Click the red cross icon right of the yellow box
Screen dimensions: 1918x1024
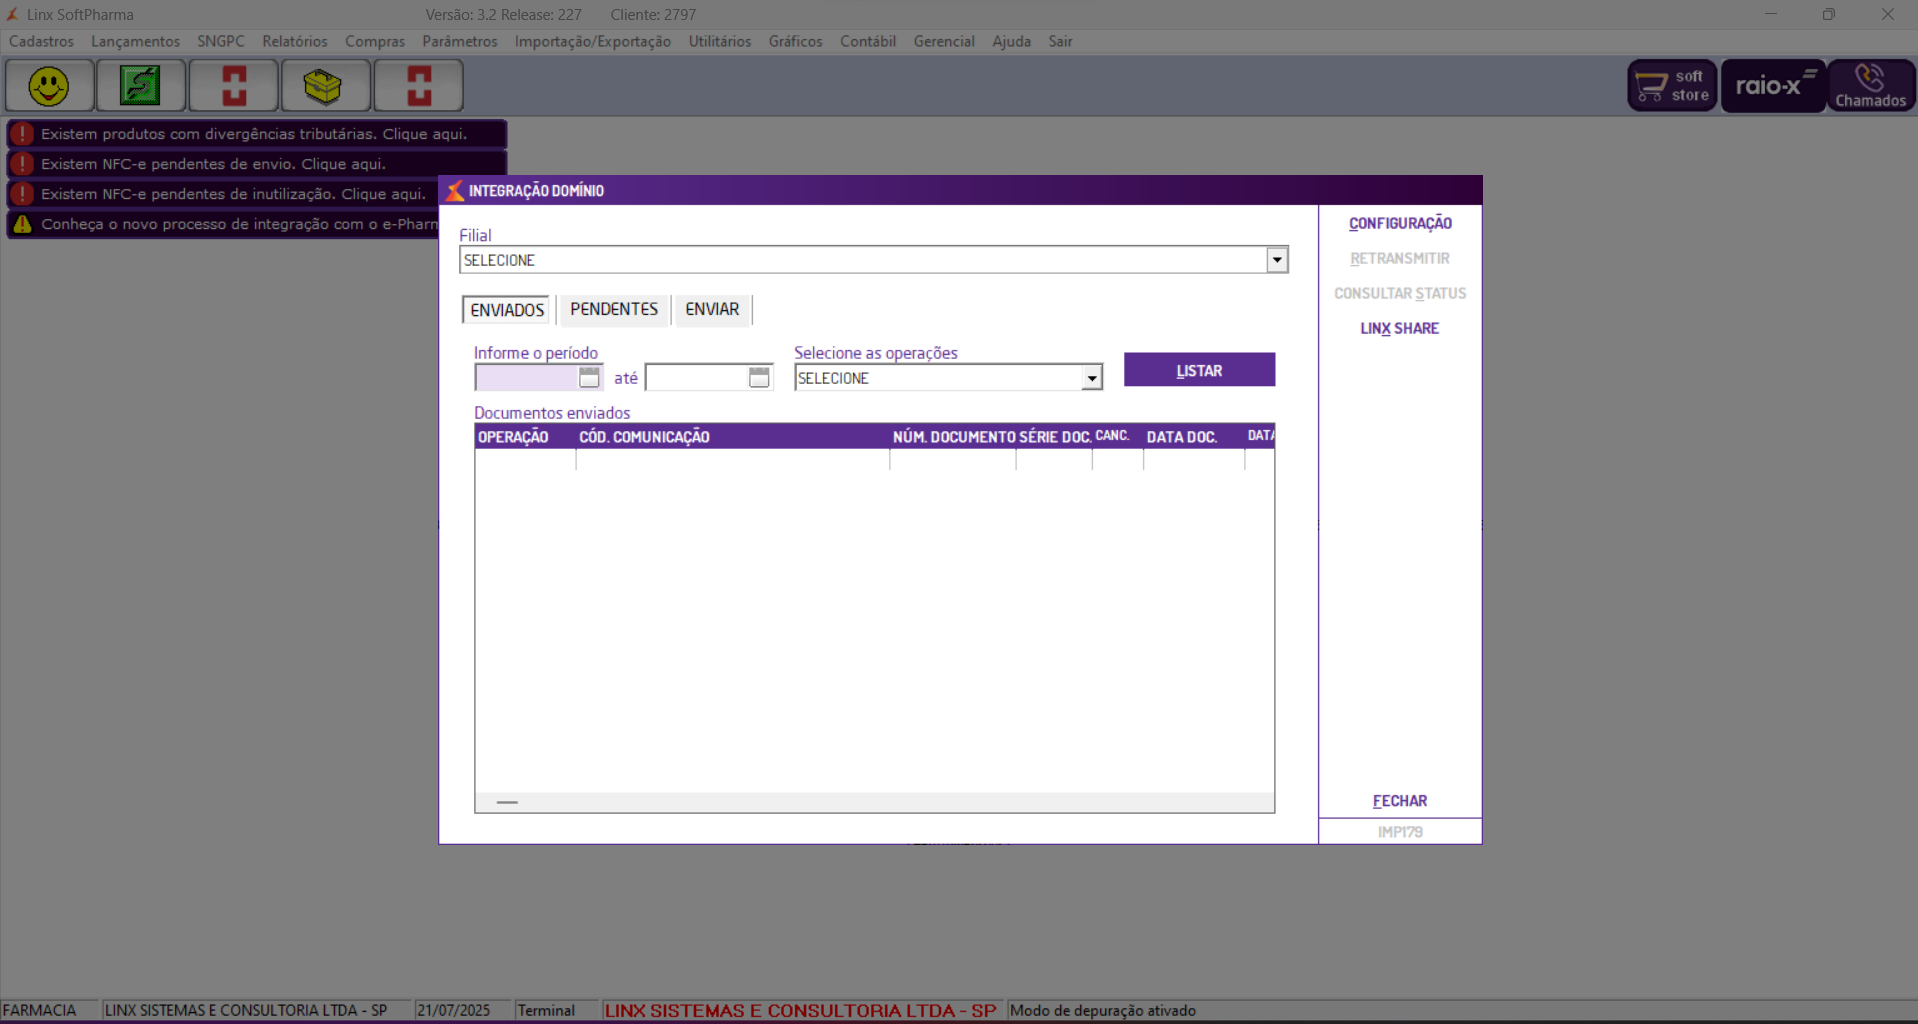point(419,86)
